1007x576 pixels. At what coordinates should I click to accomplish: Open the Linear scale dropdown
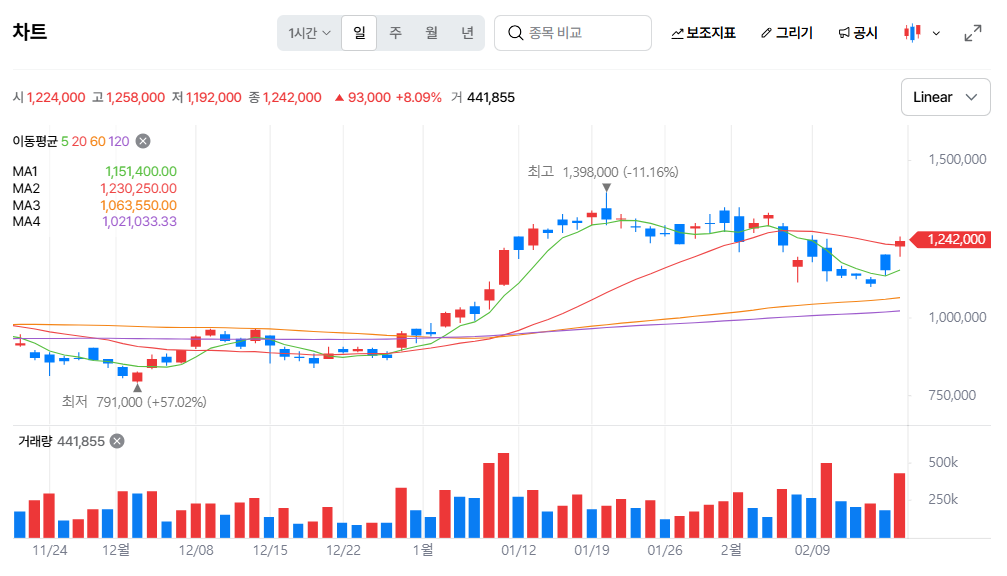click(945, 97)
